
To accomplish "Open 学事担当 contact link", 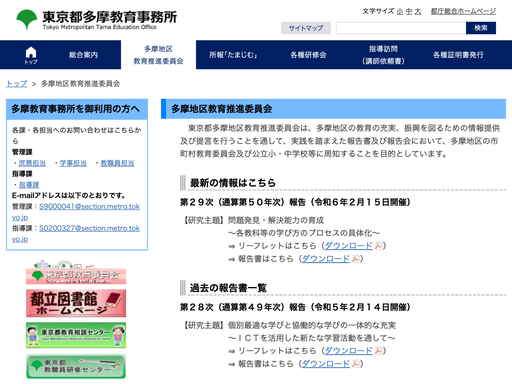I will pyautogui.click(x=73, y=163).
